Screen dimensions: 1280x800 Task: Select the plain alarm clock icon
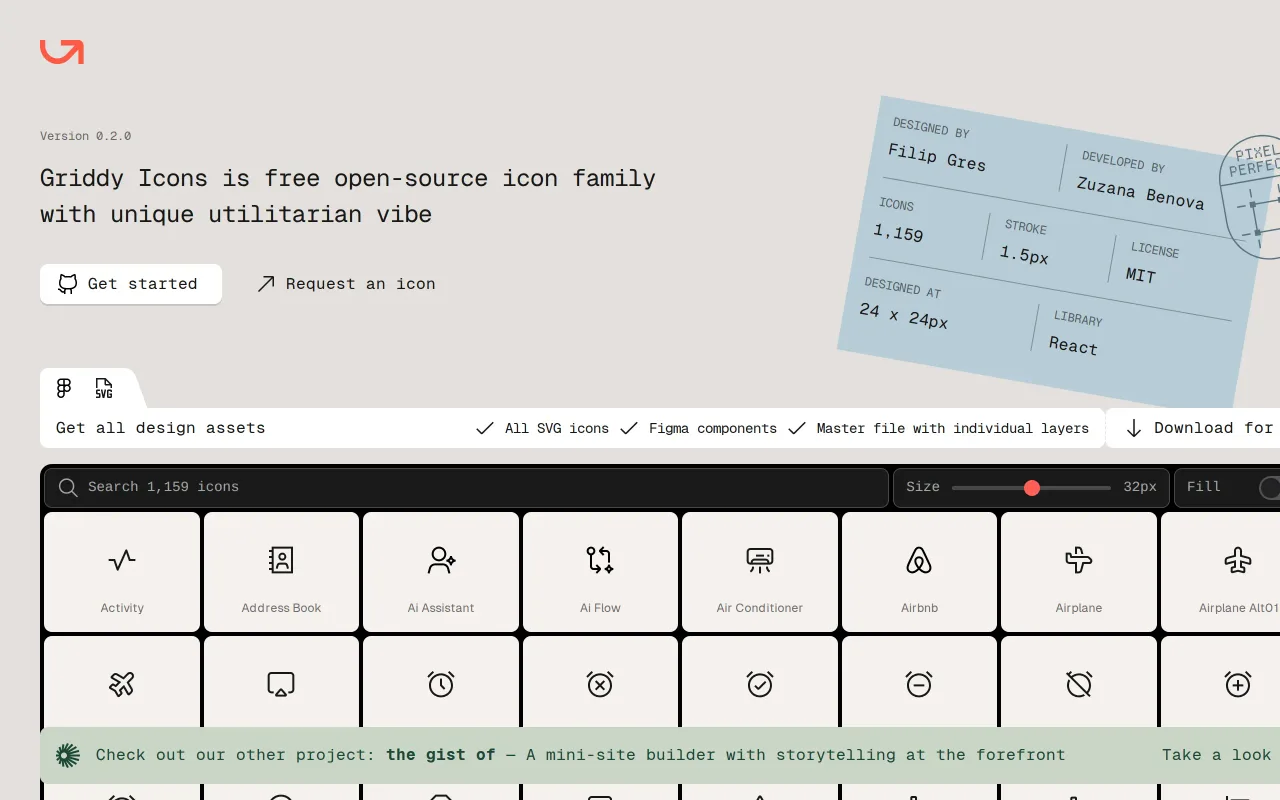441,684
